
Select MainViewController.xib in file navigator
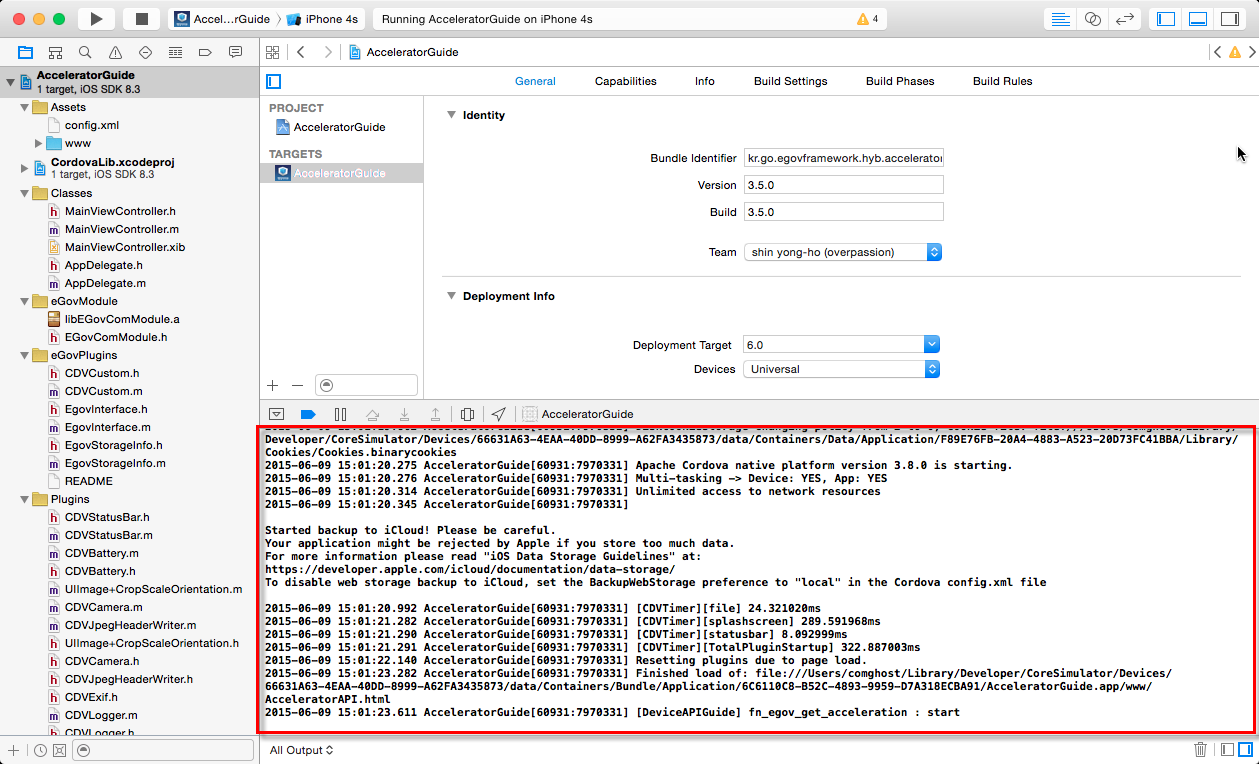(x=125, y=247)
